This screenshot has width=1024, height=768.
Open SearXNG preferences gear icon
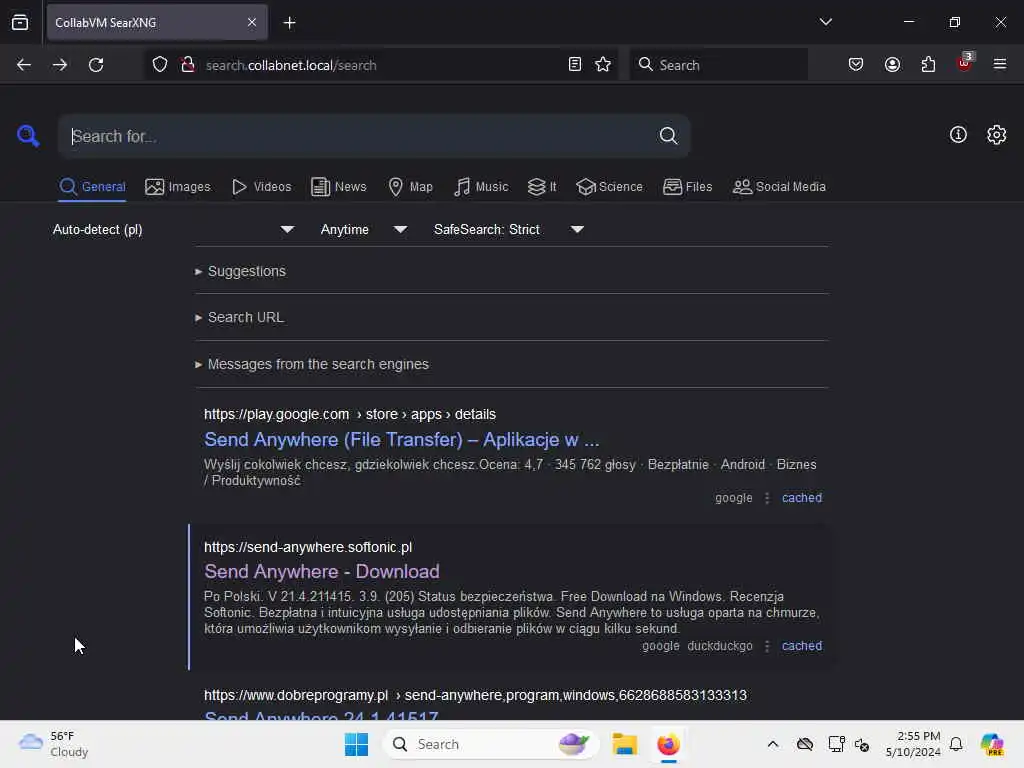point(996,135)
